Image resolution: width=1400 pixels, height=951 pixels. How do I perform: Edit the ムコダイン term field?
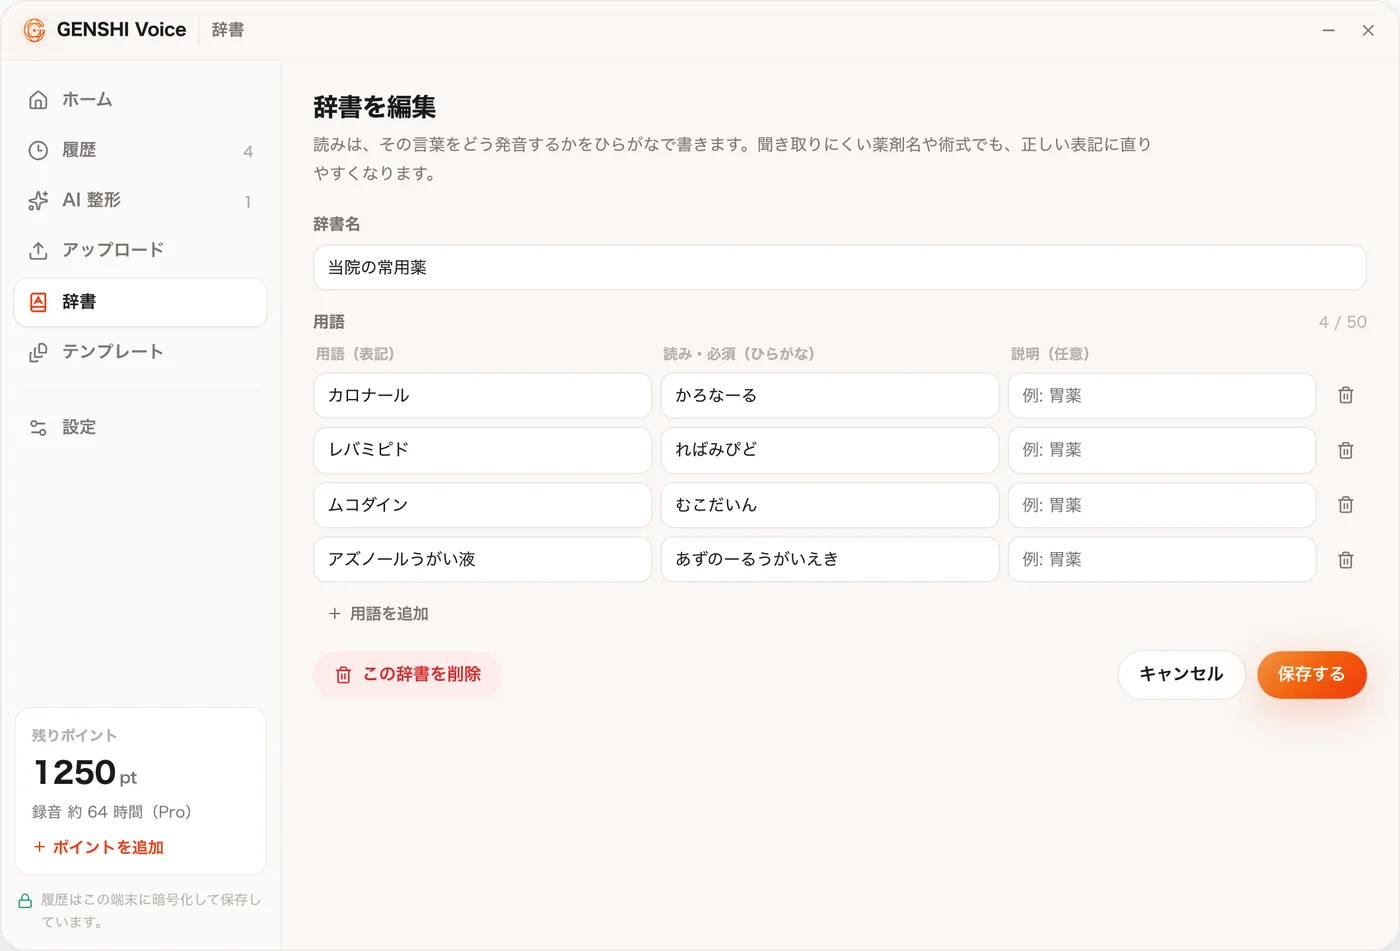click(x=482, y=505)
